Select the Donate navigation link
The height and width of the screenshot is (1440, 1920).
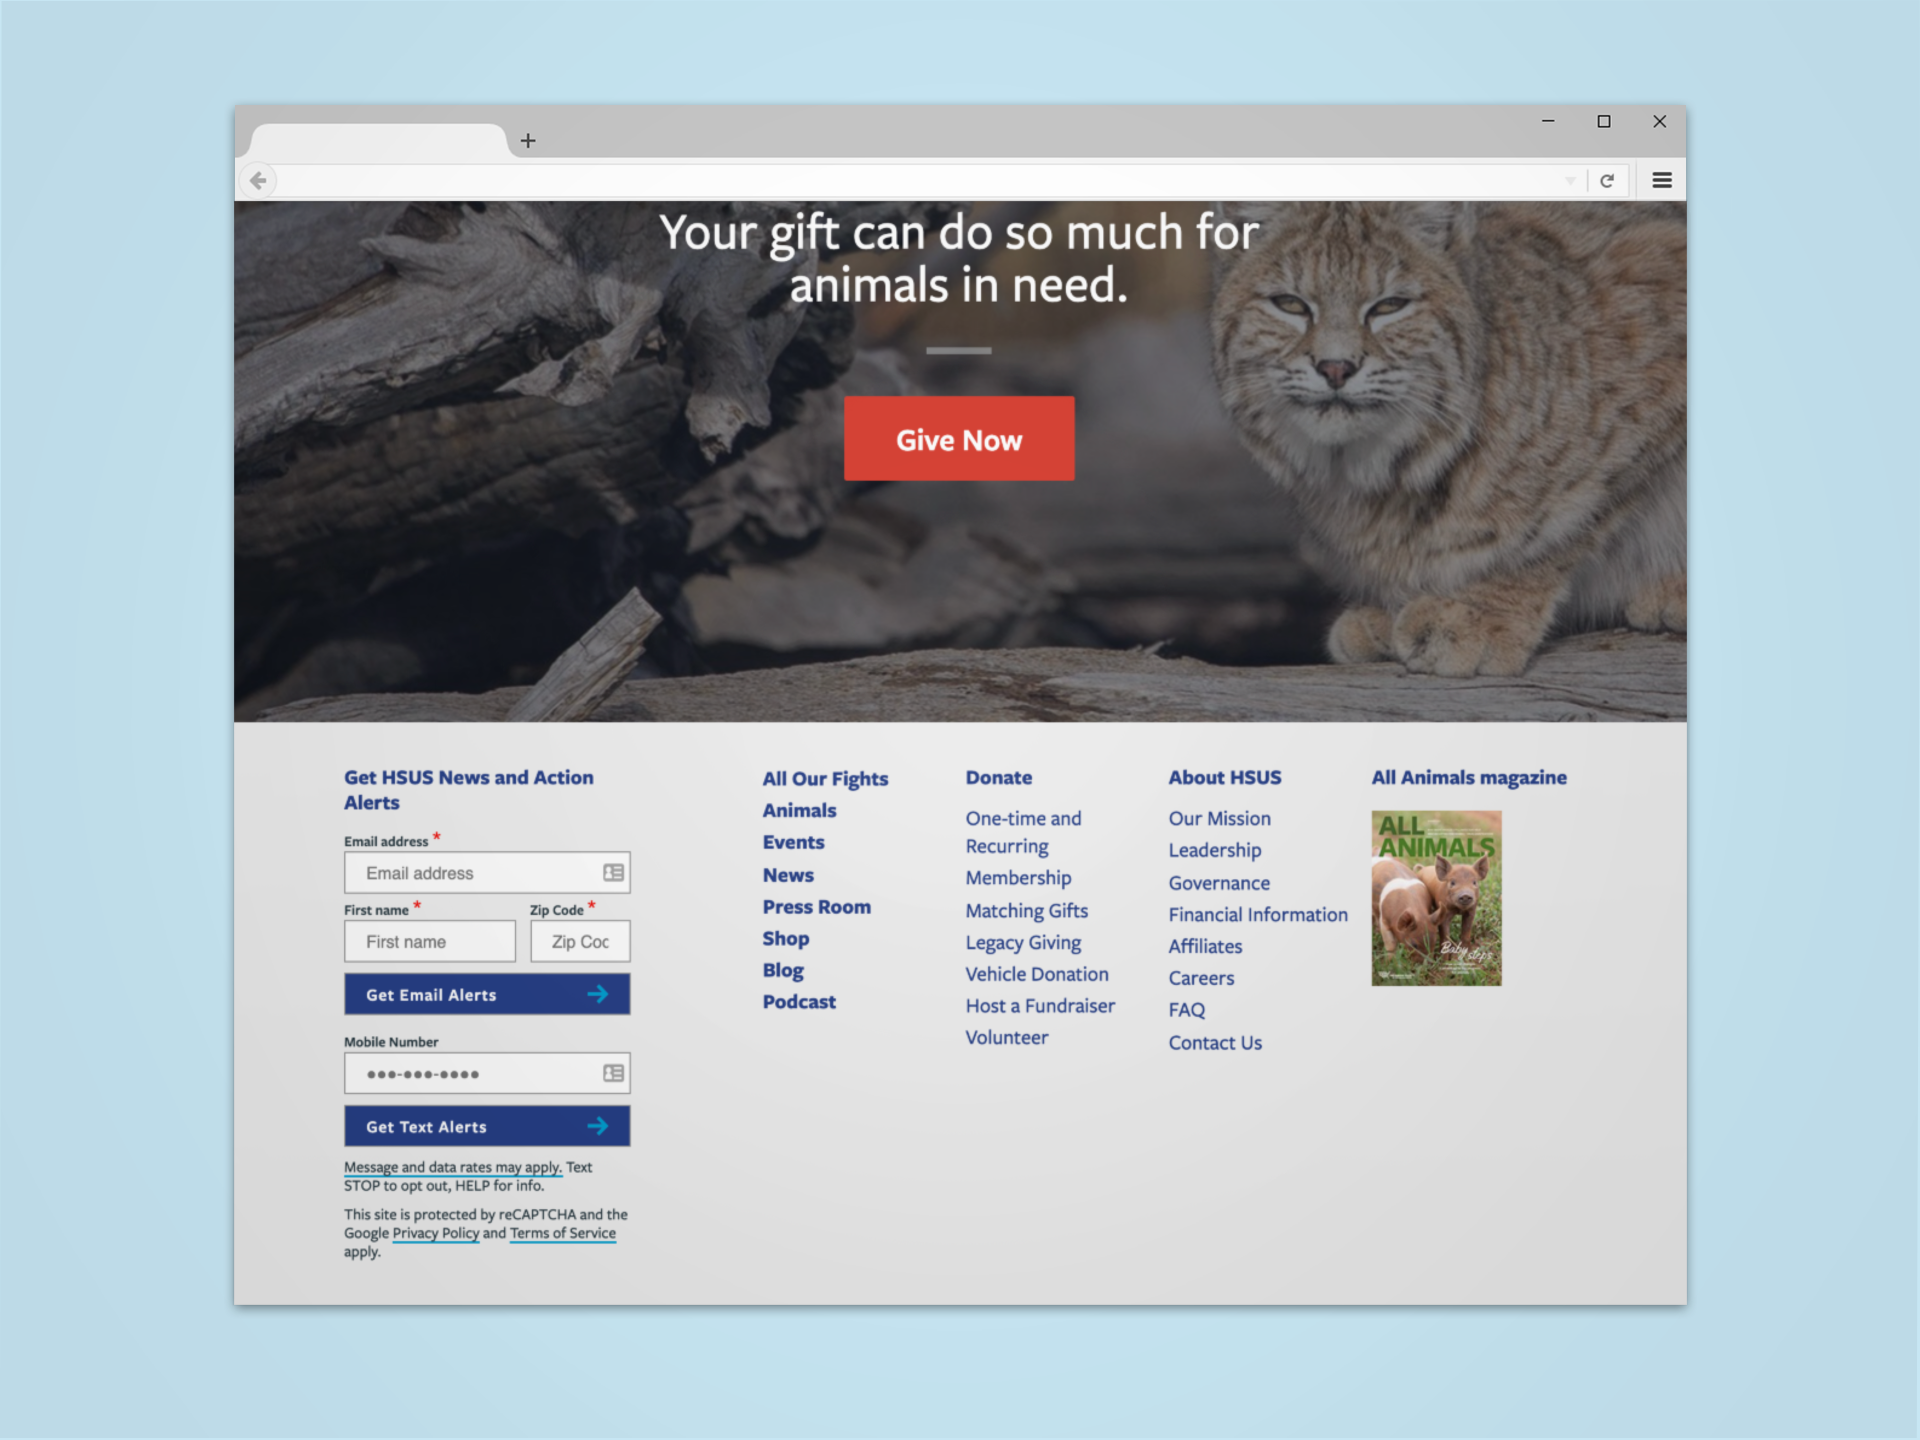(x=998, y=777)
